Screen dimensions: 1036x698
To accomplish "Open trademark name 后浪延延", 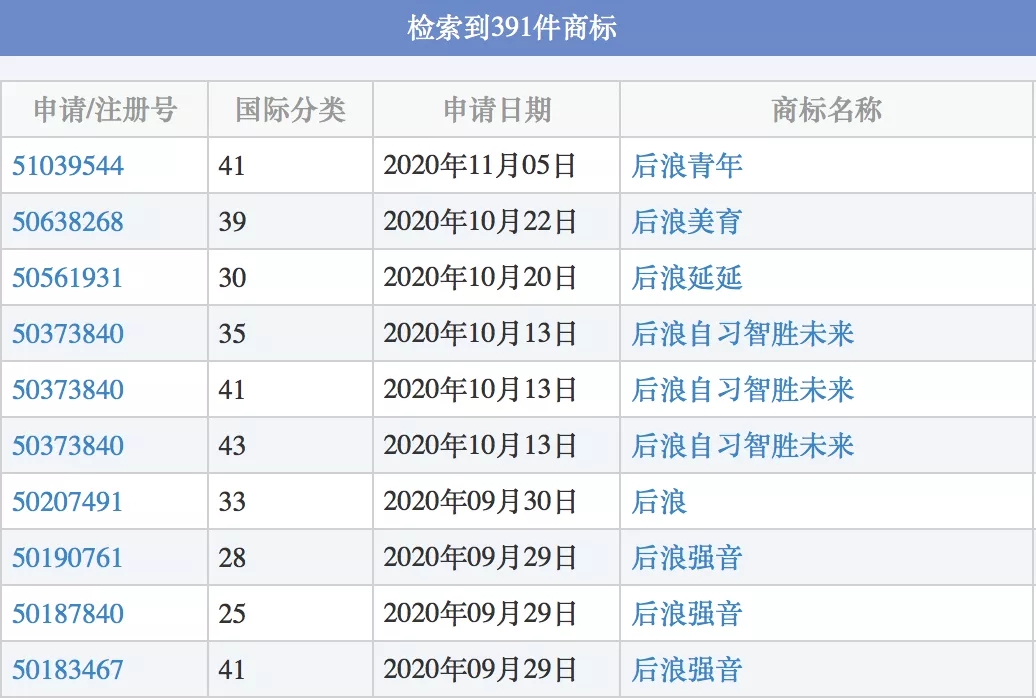I will tap(686, 278).
